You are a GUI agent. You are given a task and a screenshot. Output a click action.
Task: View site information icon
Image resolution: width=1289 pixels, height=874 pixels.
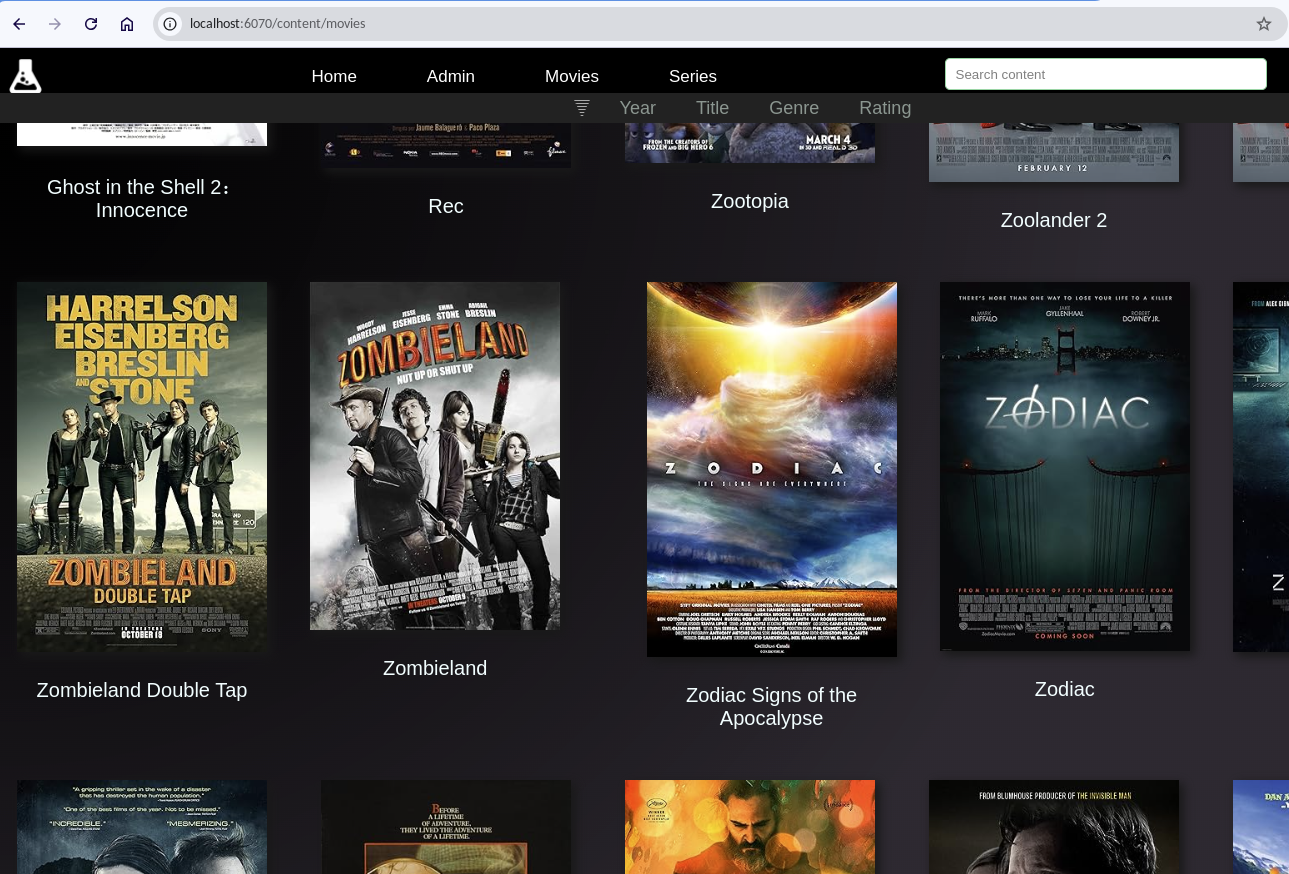coord(171,24)
